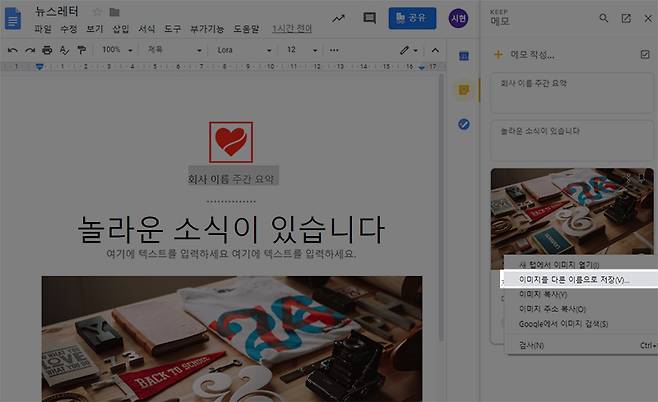Open the yellow Keep icon in side rail
Image resolution: width=658 pixels, height=402 pixels.
464,90
